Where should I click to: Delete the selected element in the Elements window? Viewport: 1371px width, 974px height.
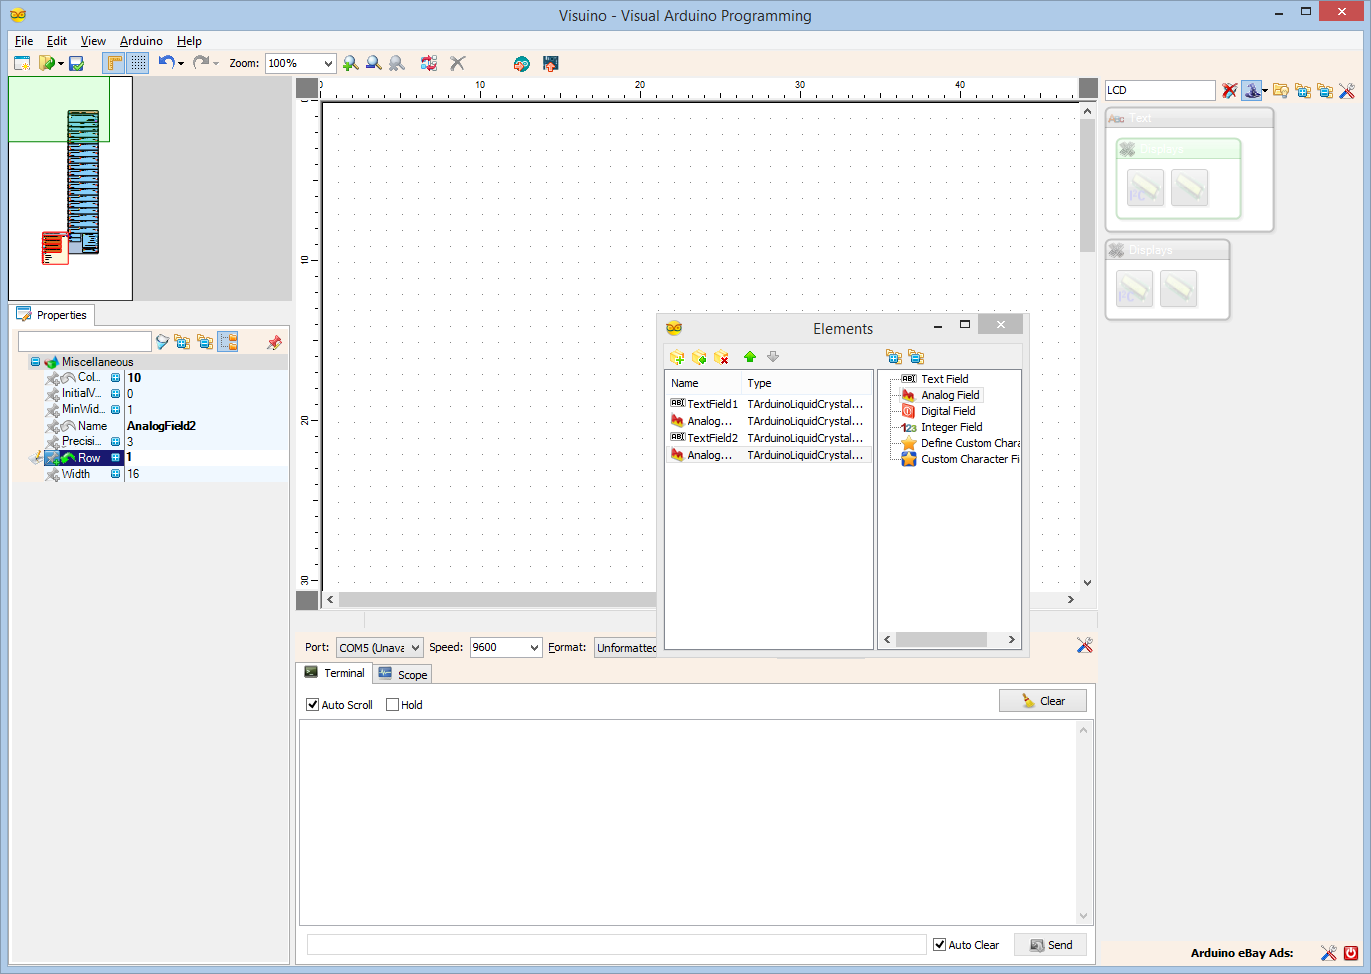[x=722, y=357]
